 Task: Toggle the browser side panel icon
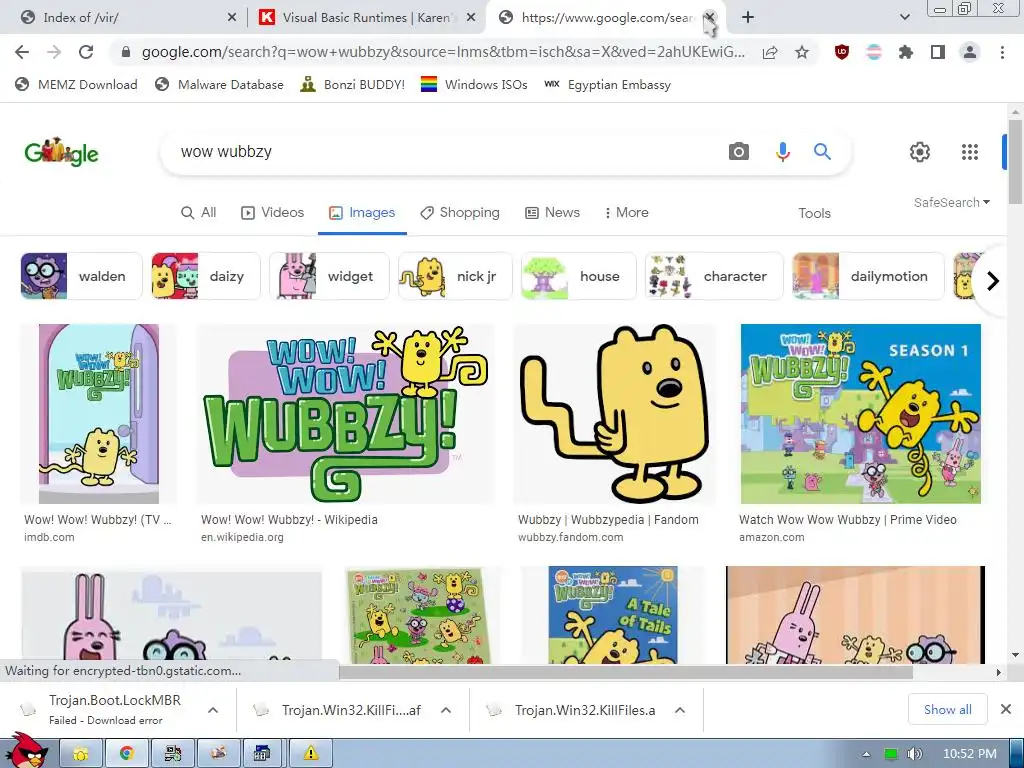(938, 52)
